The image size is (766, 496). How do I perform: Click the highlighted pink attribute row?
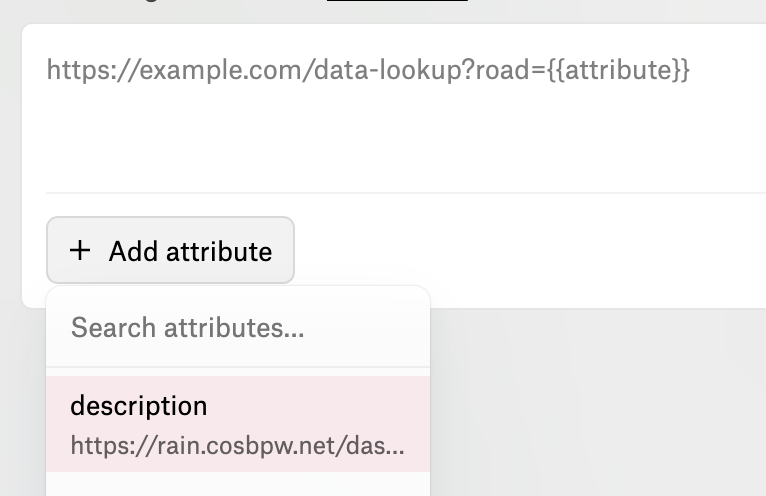coord(238,424)
